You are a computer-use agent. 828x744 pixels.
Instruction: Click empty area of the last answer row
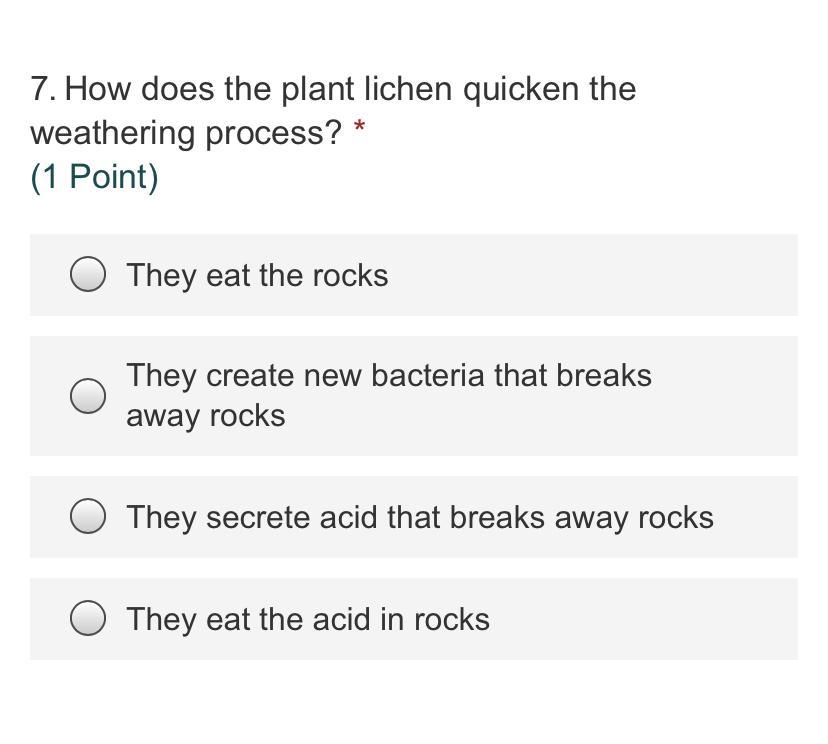(x=650, y=619)
